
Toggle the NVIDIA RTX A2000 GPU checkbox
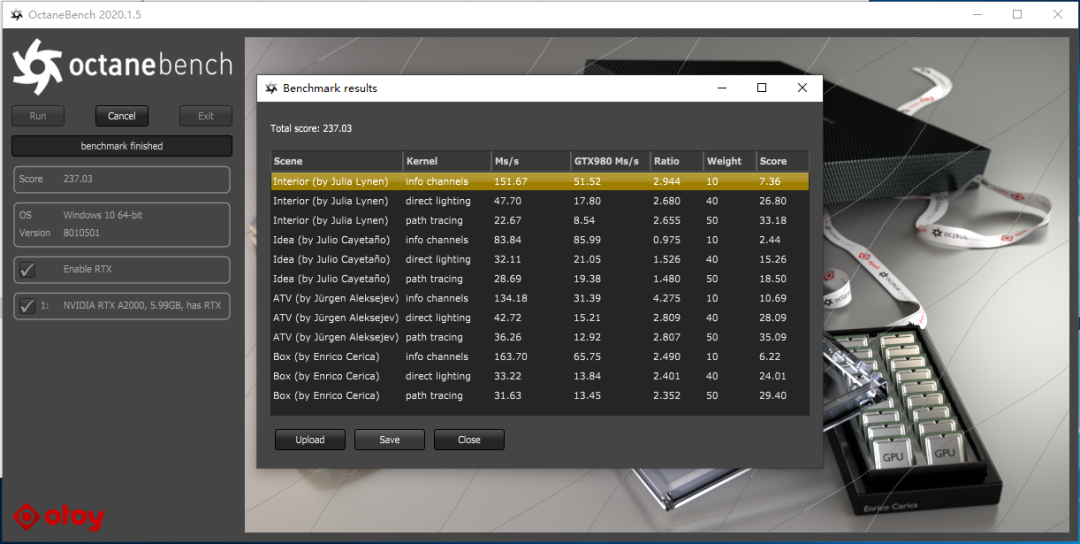(28, 306)
